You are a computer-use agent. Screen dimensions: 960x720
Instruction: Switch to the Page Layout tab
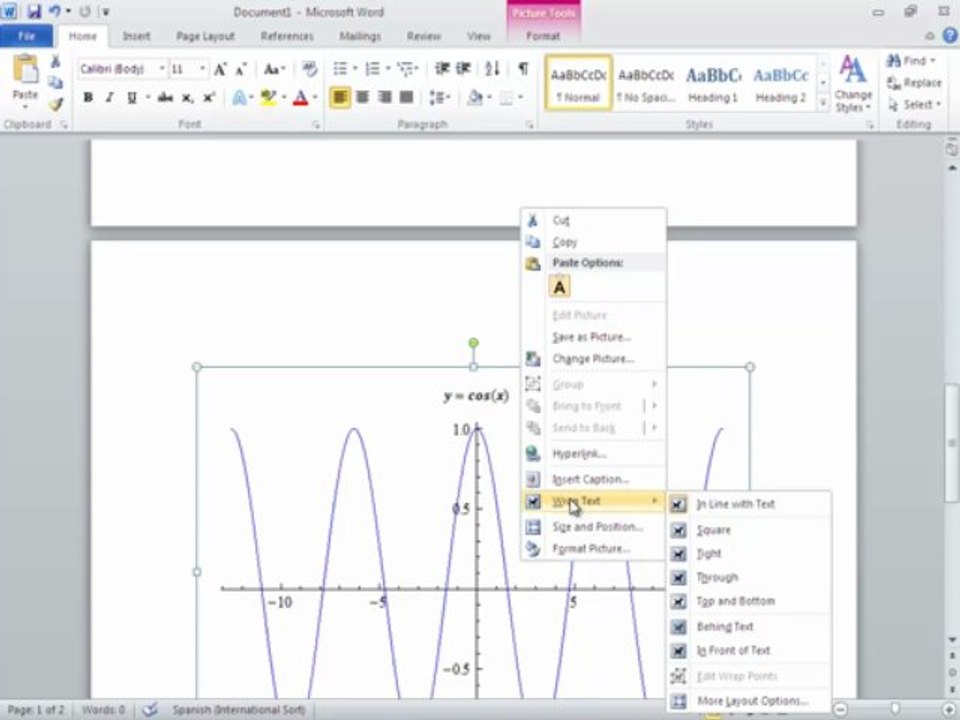click(205, 36)
